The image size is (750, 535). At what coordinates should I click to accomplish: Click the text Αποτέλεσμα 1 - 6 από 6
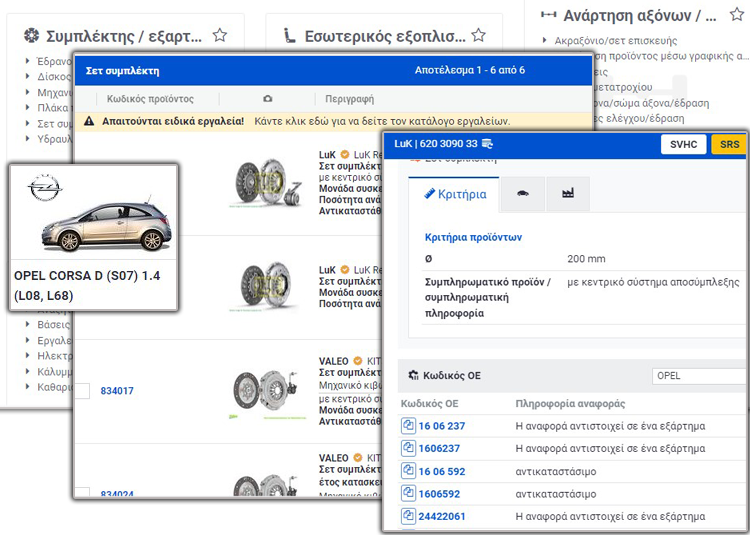tap(470, 70)
